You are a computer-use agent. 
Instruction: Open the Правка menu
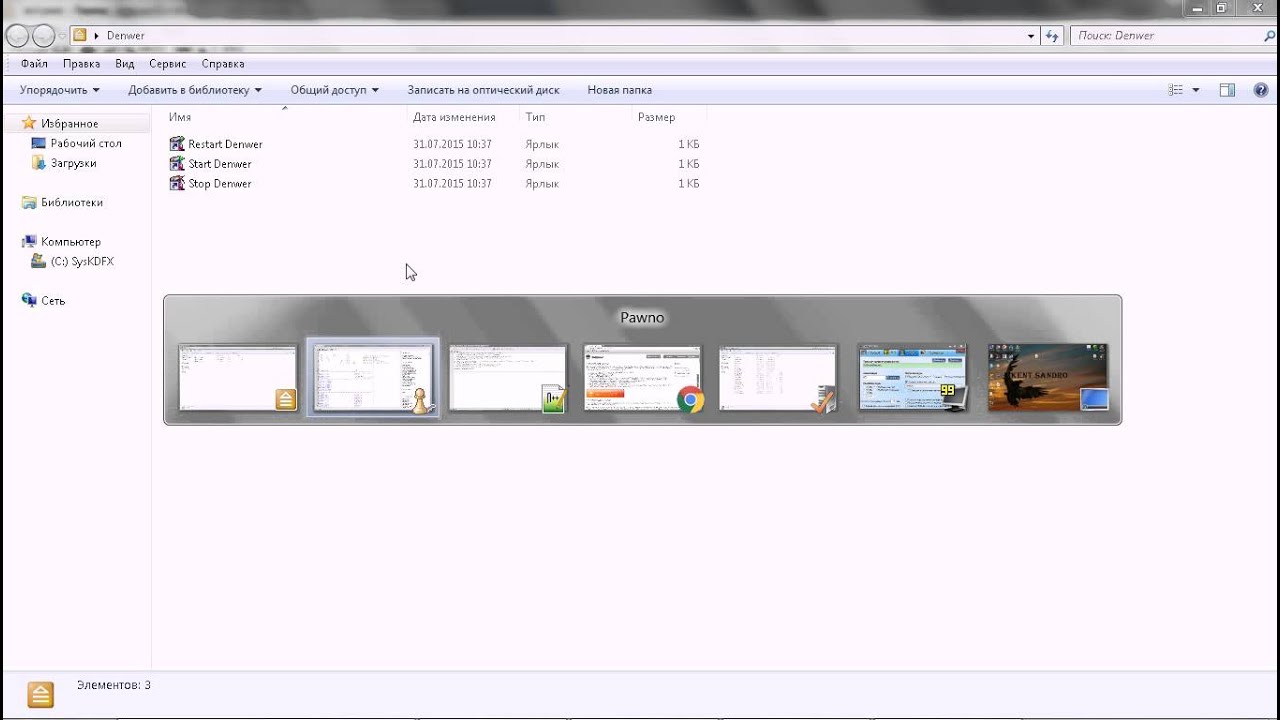pos(81,64)
